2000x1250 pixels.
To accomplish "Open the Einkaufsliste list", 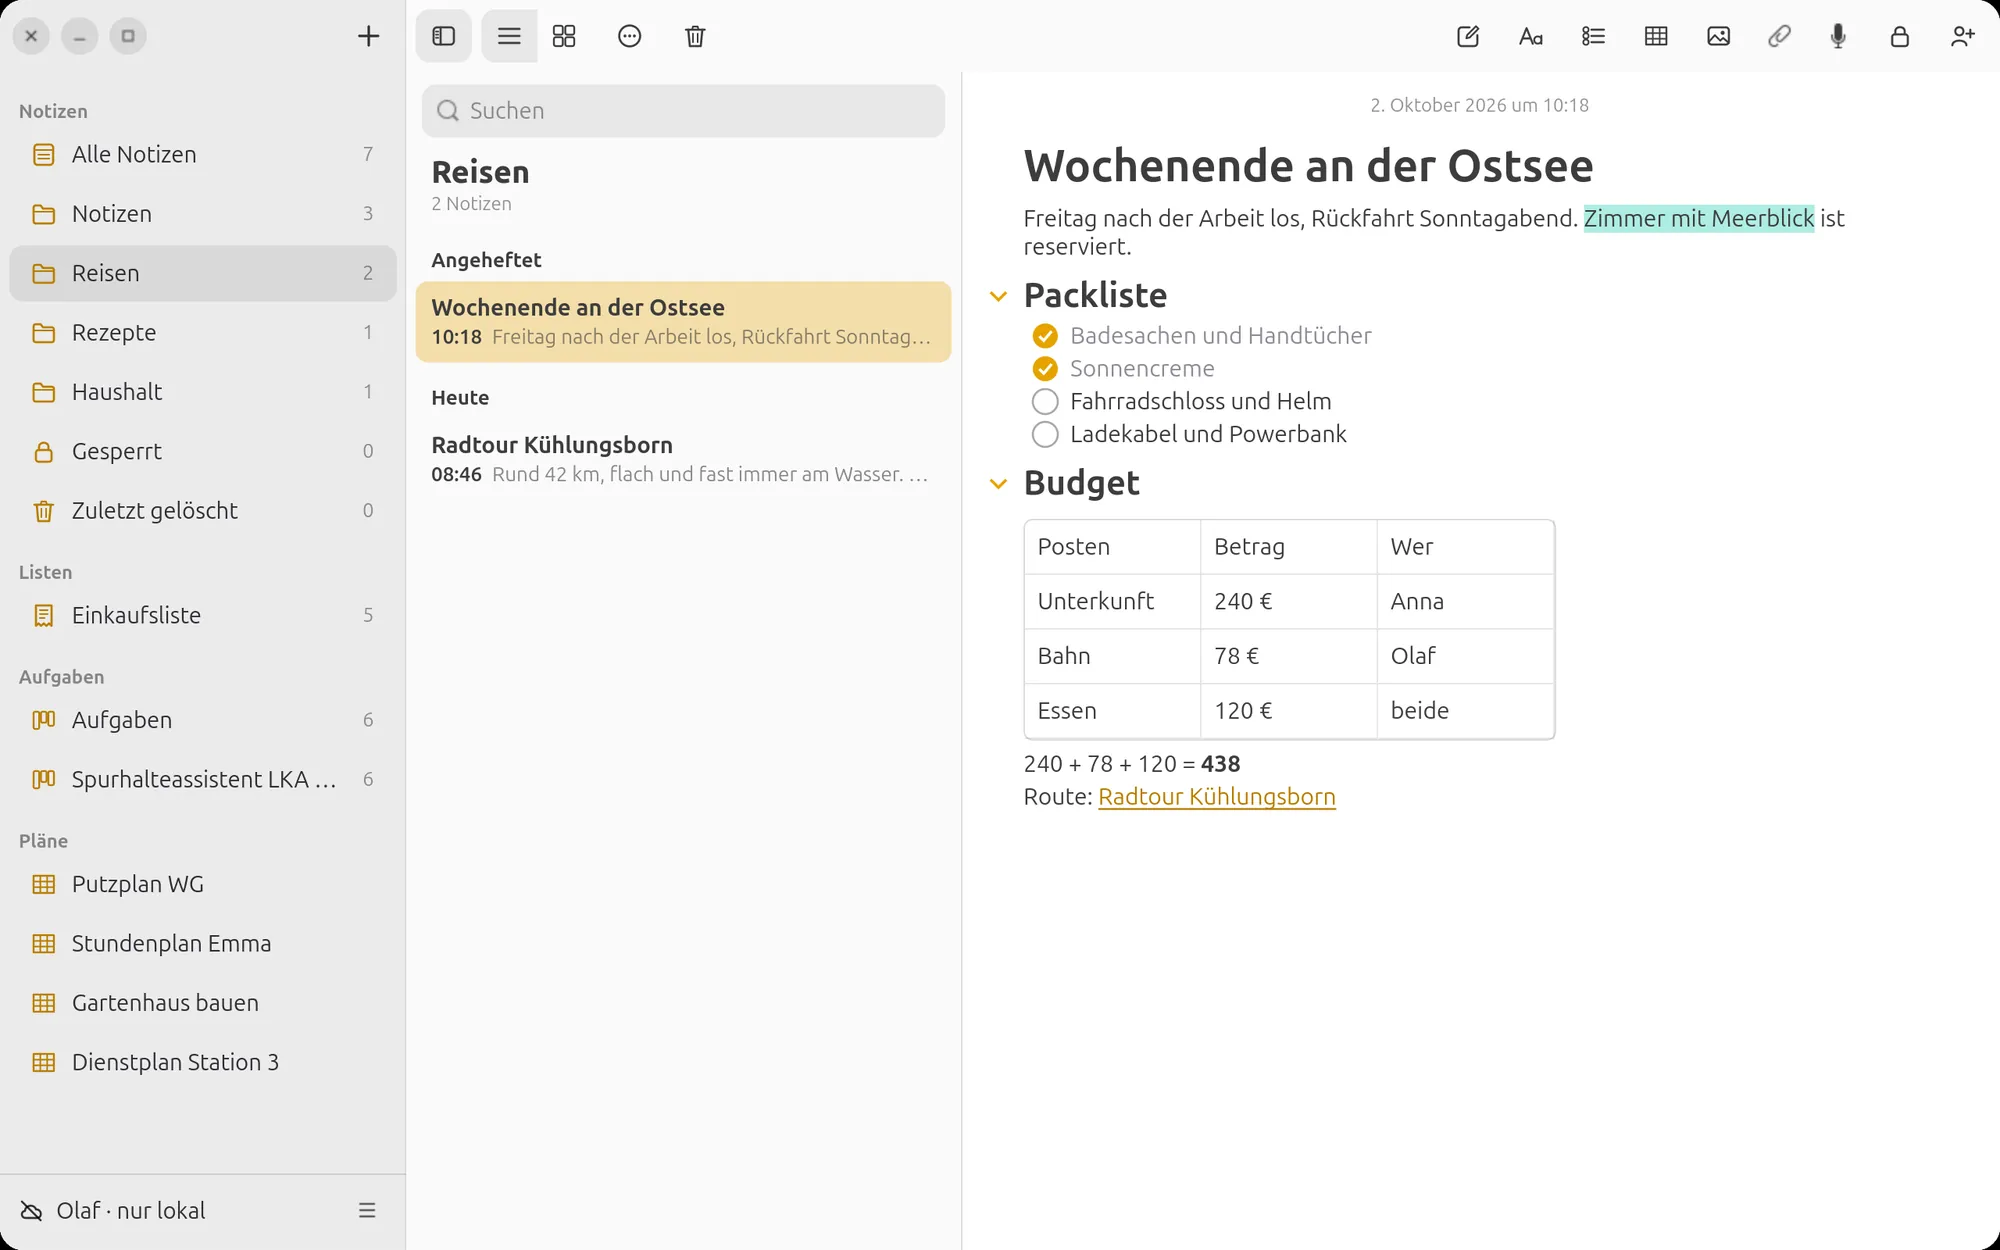I will tap(203, 616).
